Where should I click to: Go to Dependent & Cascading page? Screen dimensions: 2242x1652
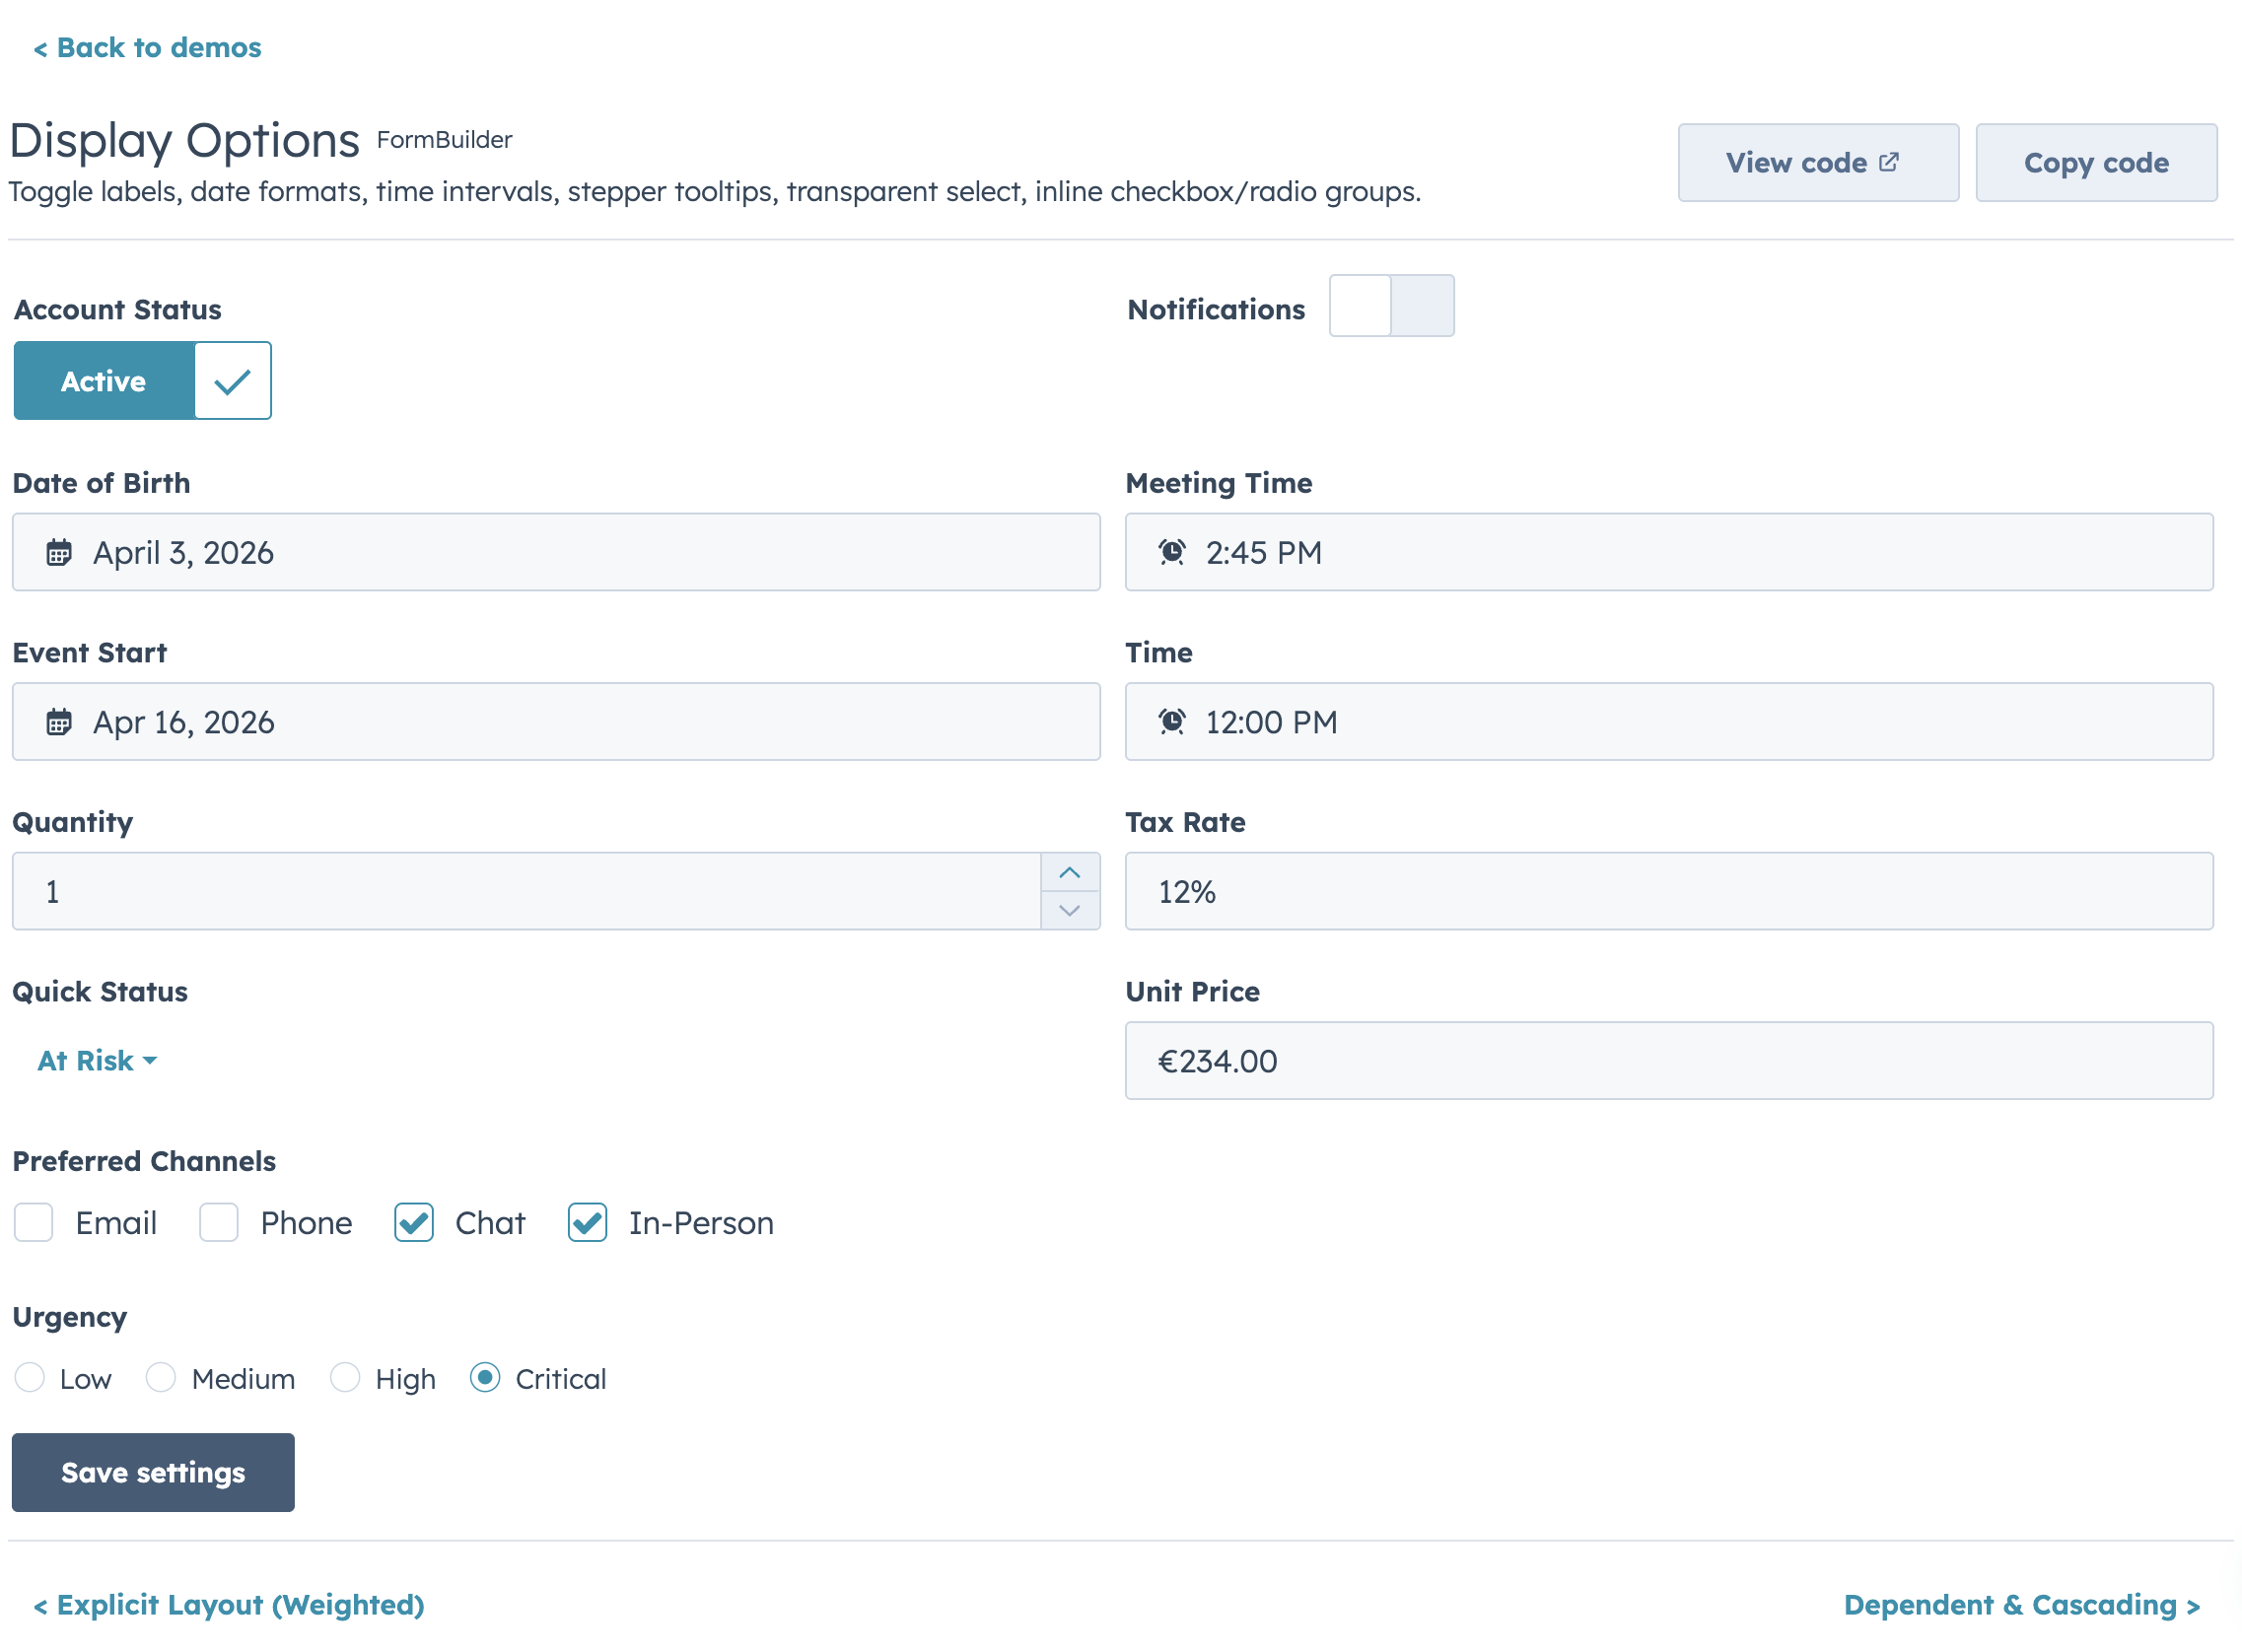click(2020, 1604)
